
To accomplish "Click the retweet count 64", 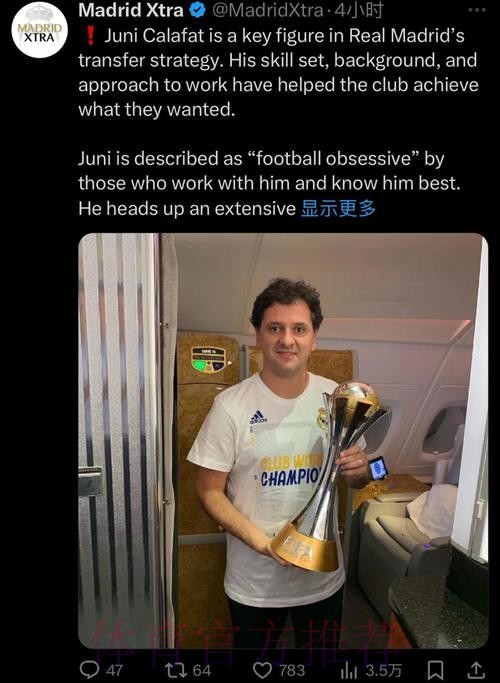I will coord(202,670).
